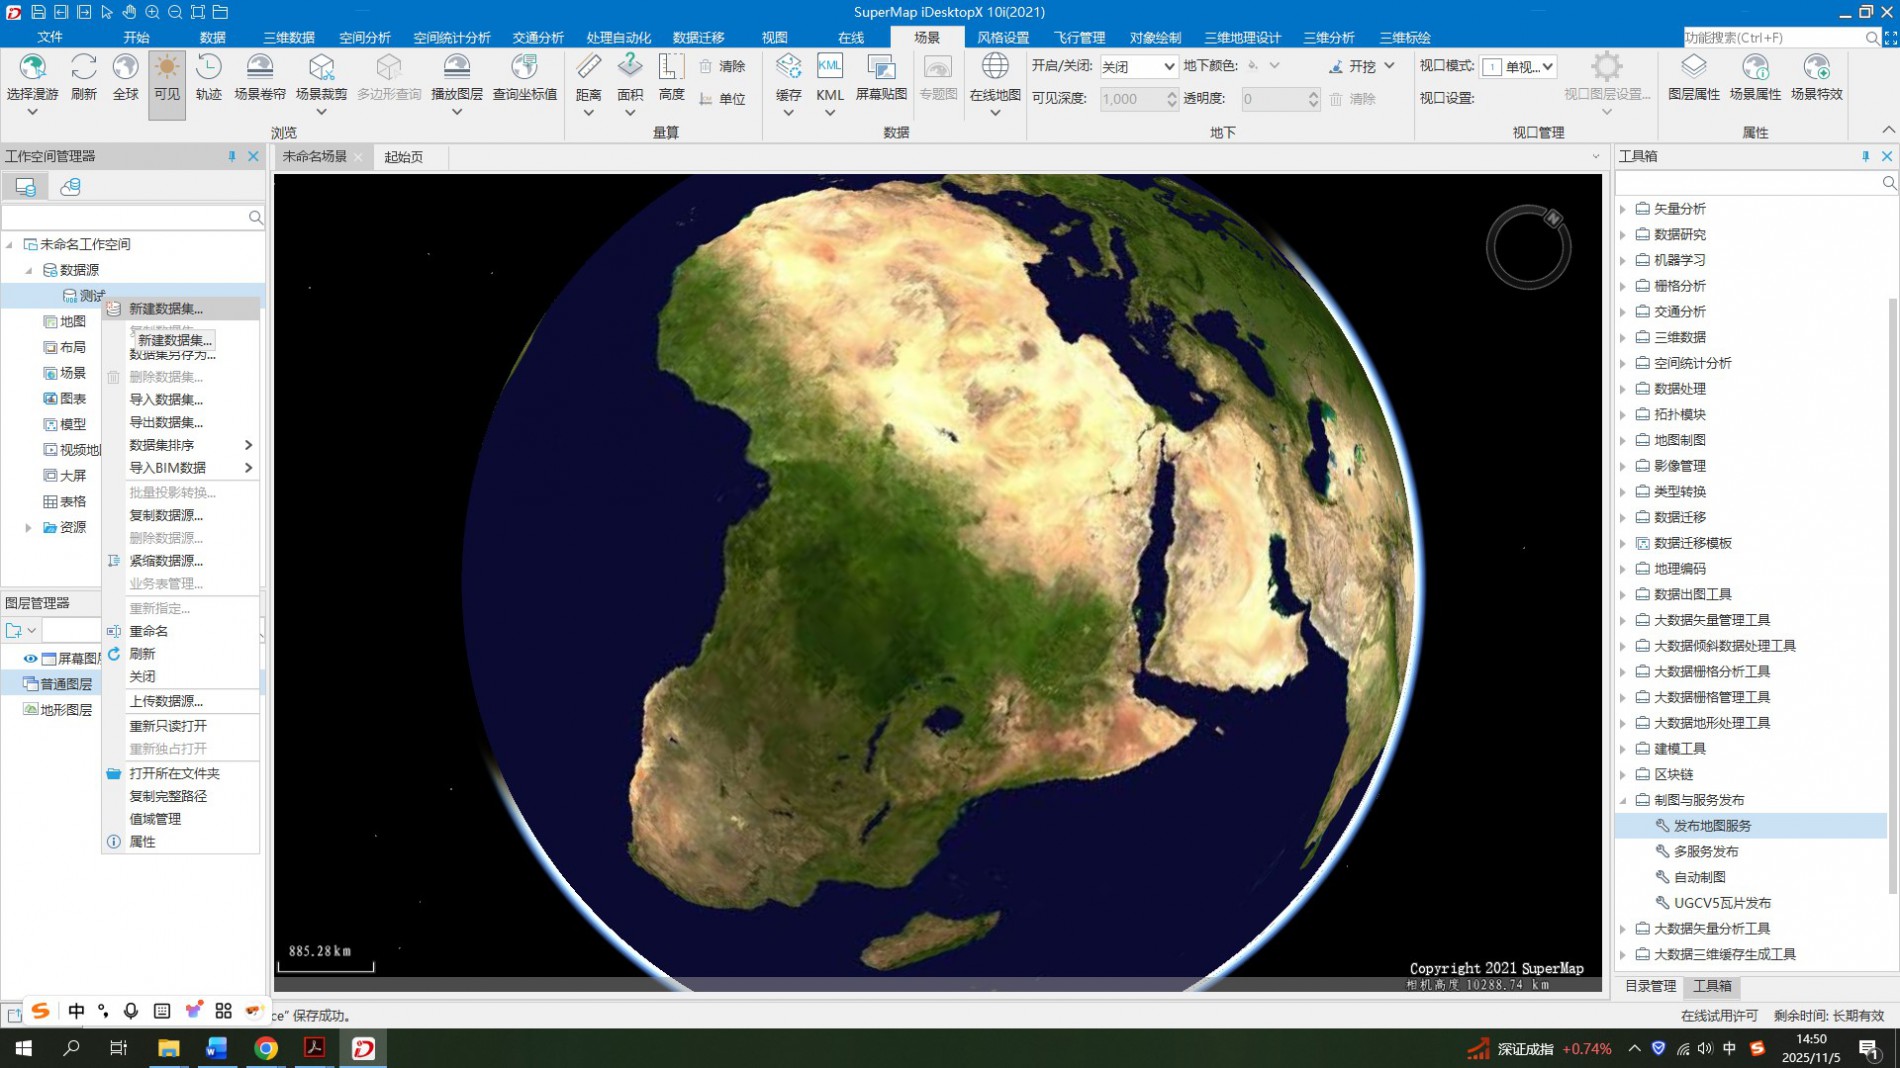
Task: Open the underground on/off dropdown
Action: pos(1138,66)
